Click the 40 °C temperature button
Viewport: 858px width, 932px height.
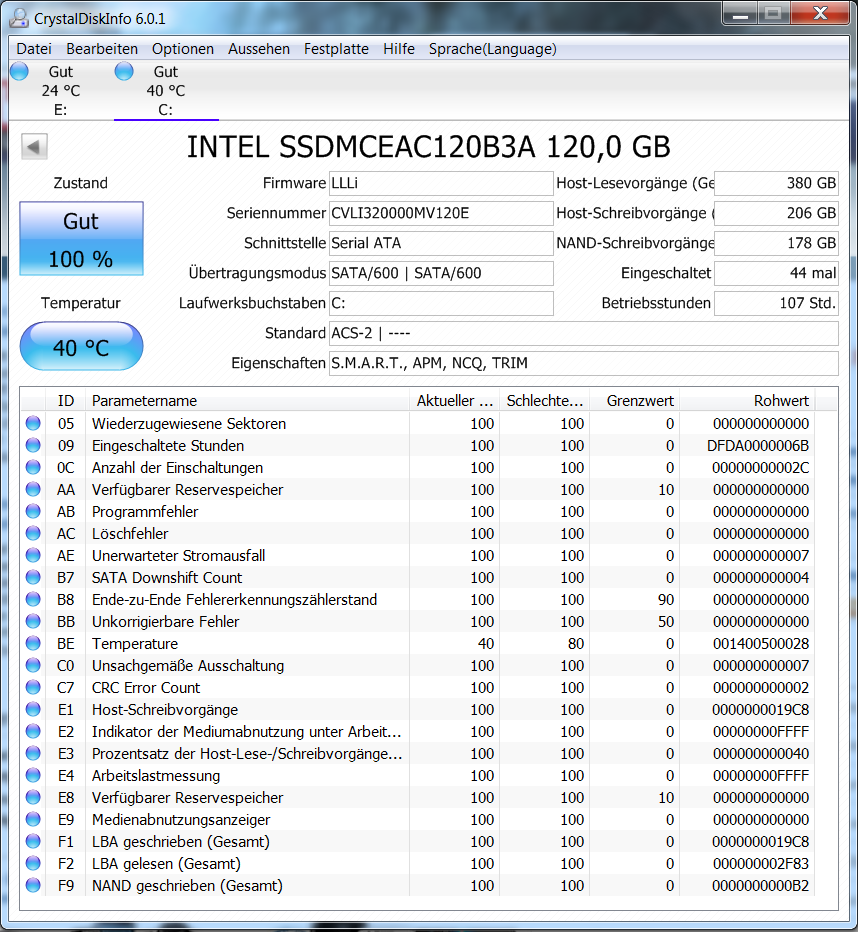[81, 347]
